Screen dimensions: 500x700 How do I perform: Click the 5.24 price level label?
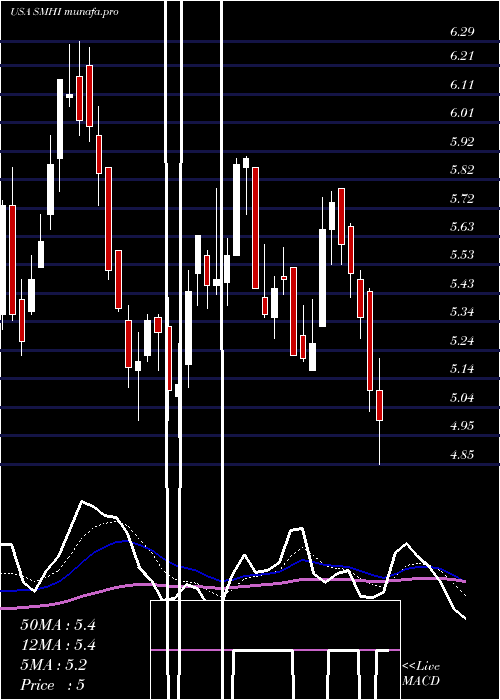pyautogui.click(x=462, y=341)
